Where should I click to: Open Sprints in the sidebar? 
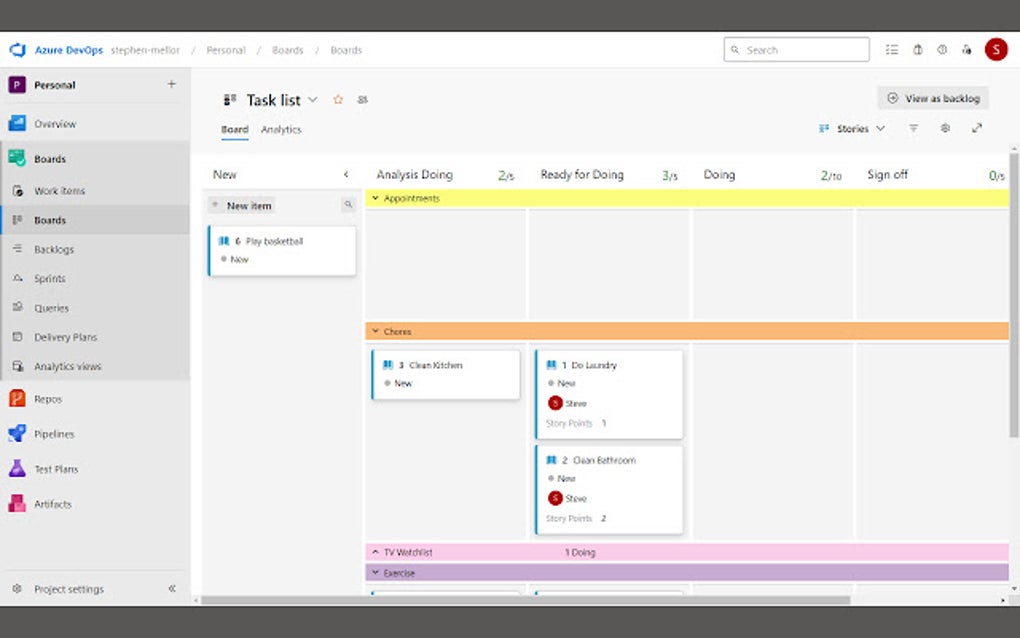click(53, 278)
